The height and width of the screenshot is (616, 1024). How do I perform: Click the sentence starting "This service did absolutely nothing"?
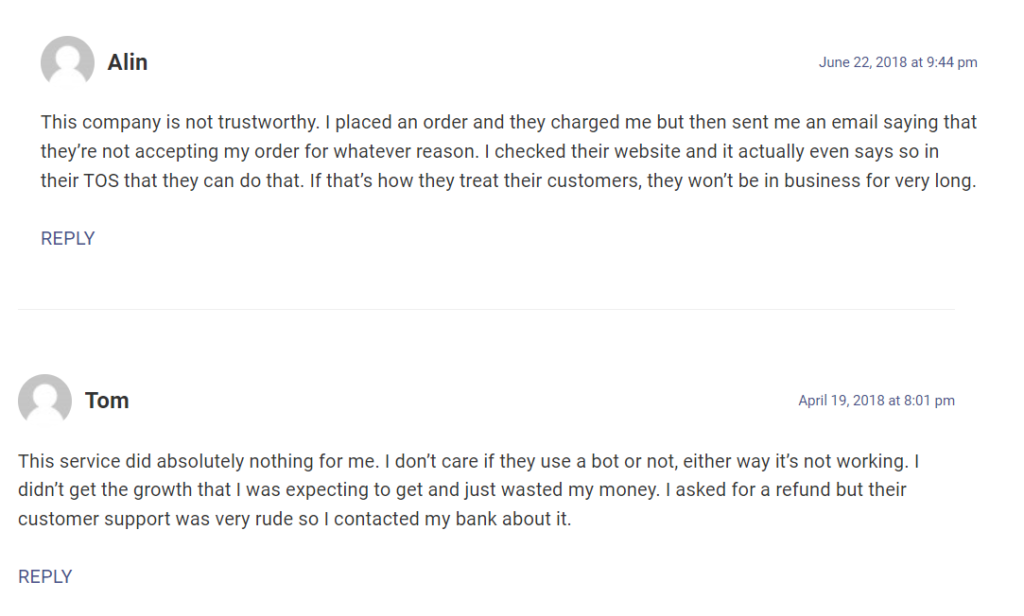tap(198, 461)
